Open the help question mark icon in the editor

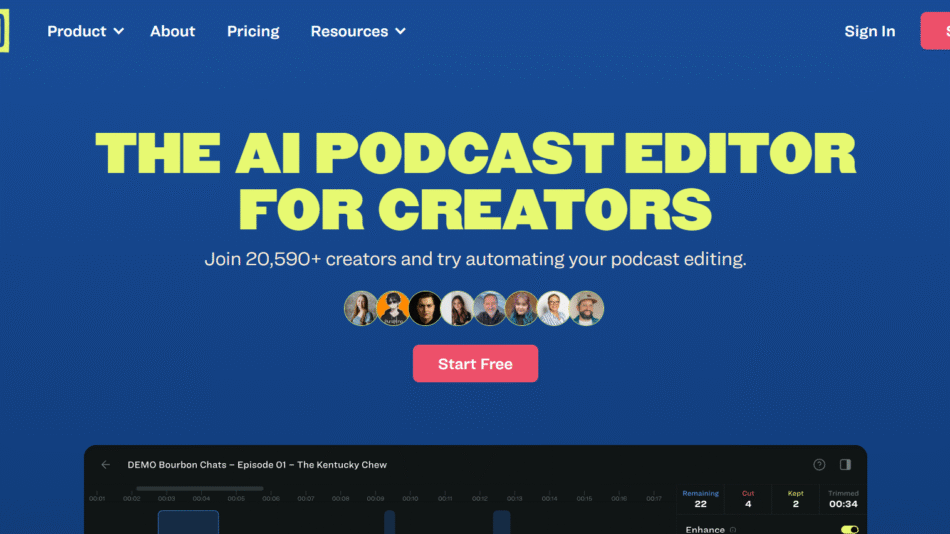(x=819, y=465)
